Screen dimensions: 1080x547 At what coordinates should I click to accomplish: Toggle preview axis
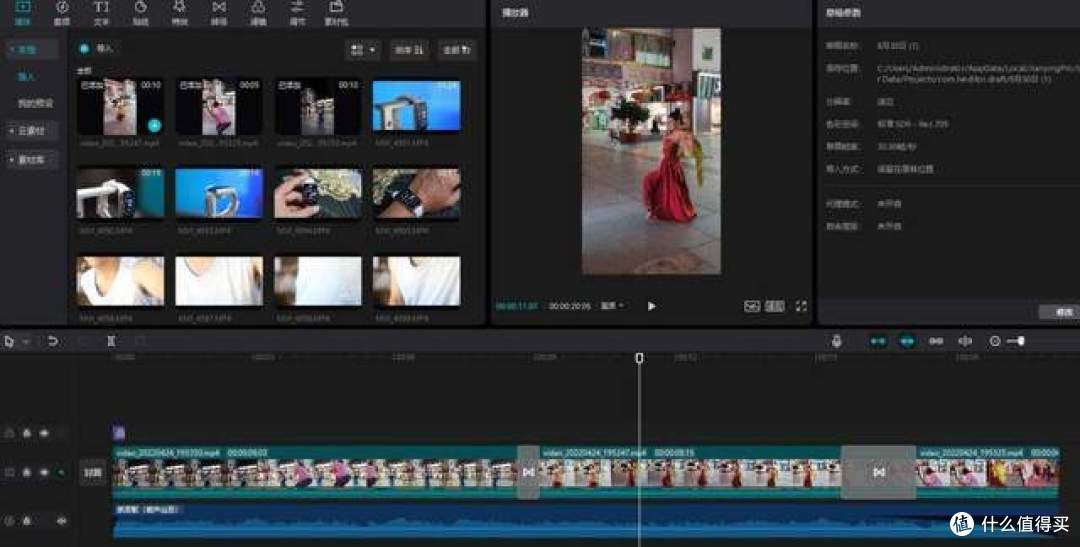coord(965,341)
